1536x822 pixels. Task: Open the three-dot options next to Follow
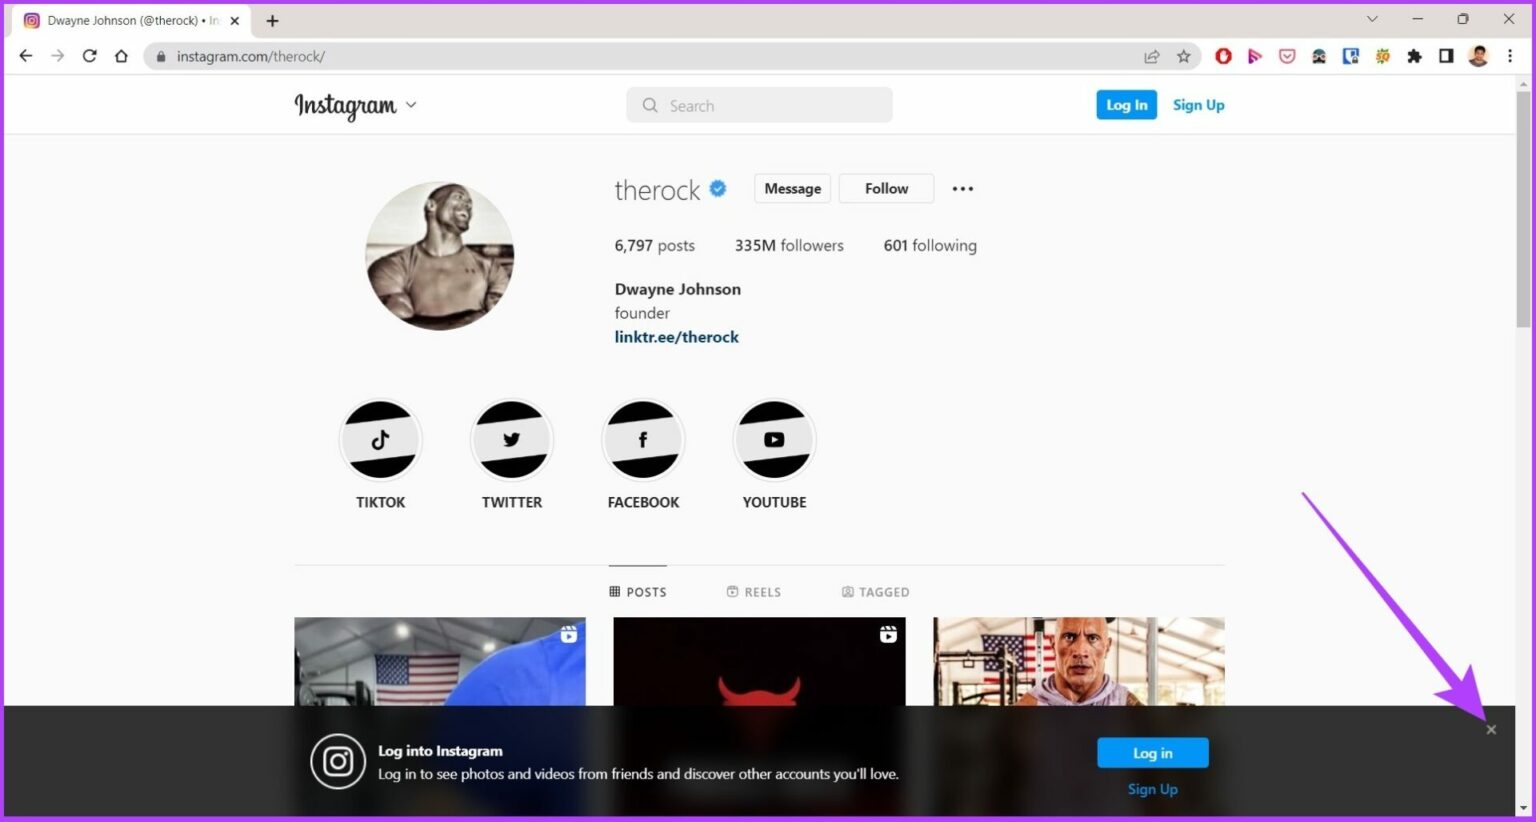coord(962,188)
